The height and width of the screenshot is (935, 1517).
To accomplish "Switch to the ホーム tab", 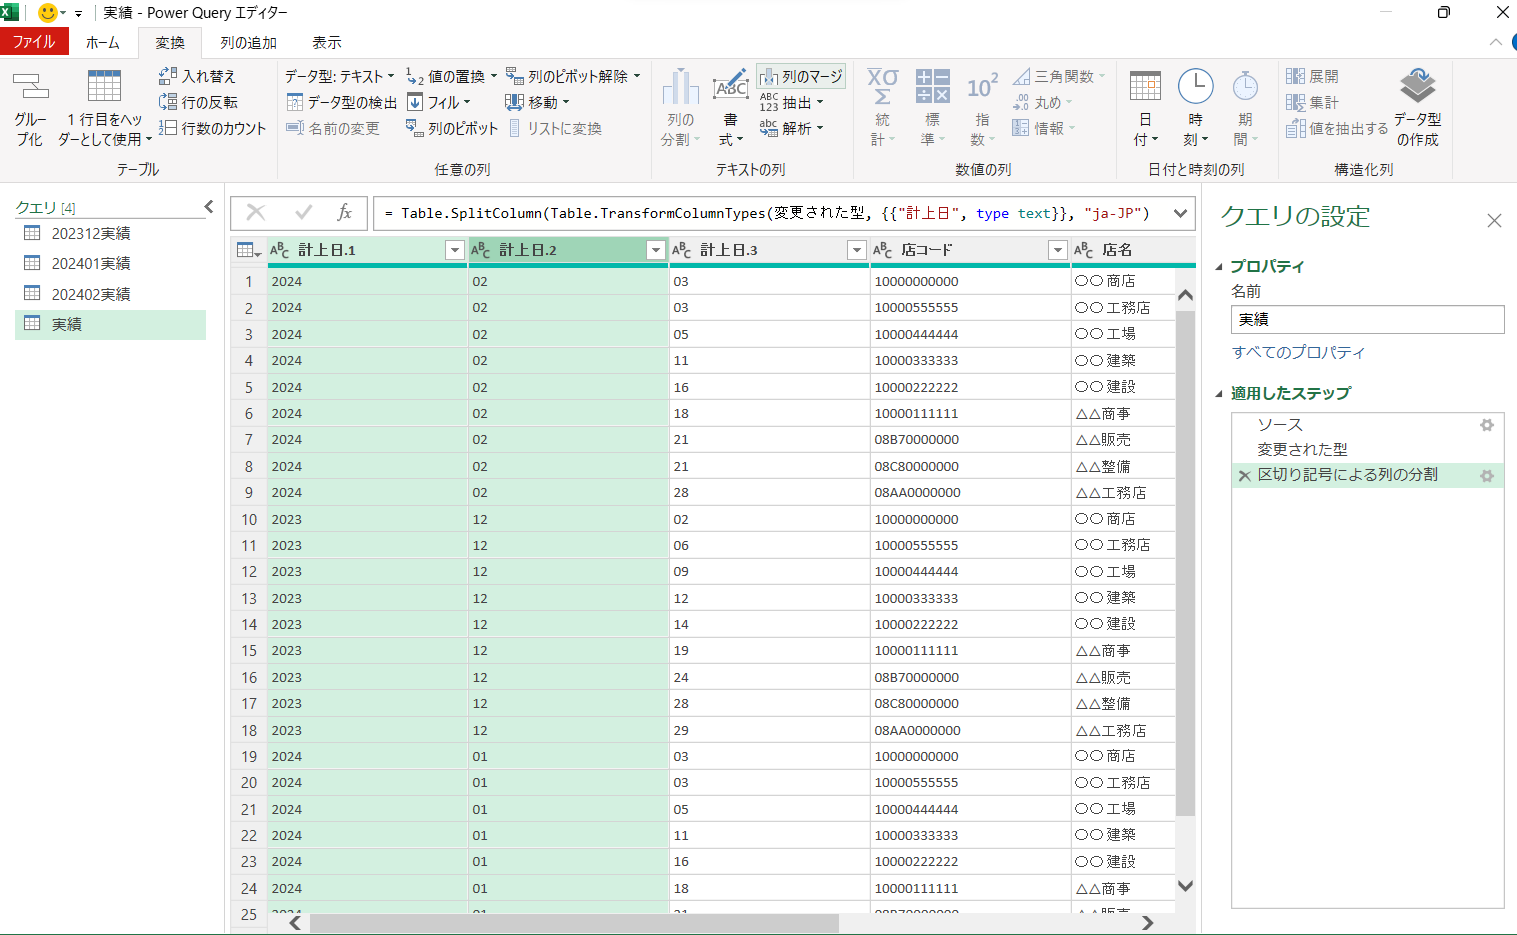I will pyautogui.click(x=102, y=42).
